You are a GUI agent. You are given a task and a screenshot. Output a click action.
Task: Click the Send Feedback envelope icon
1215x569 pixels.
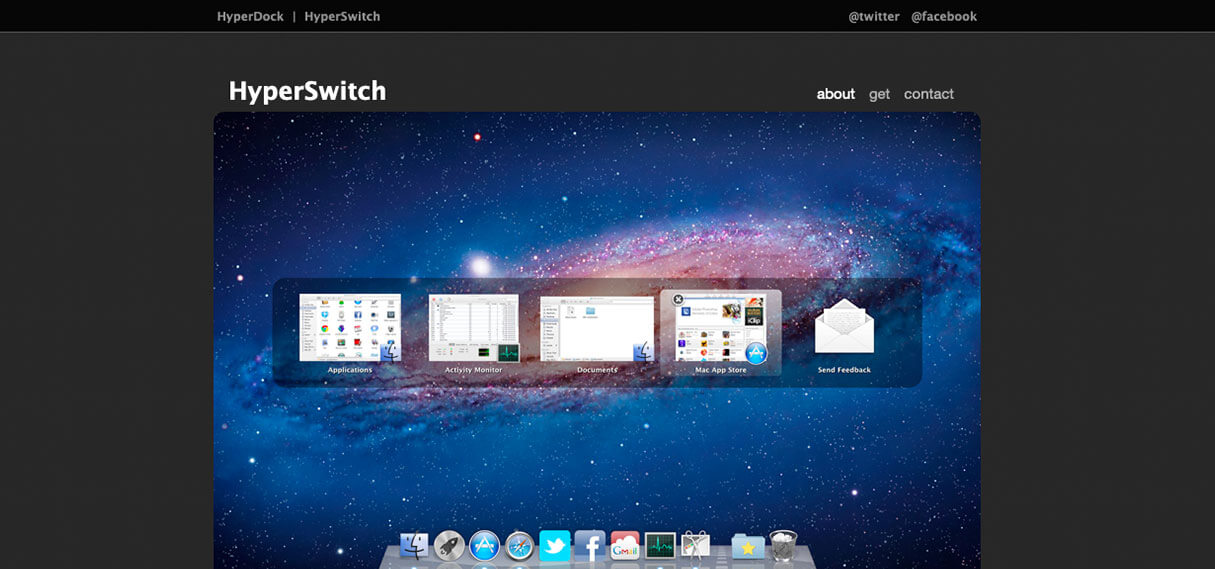pos(844,326)
